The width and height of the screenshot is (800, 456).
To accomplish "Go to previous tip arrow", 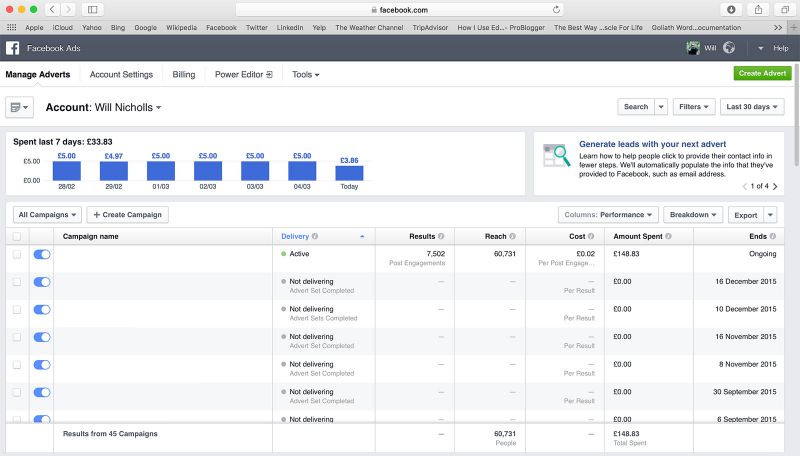I will [x=744, y=186].
